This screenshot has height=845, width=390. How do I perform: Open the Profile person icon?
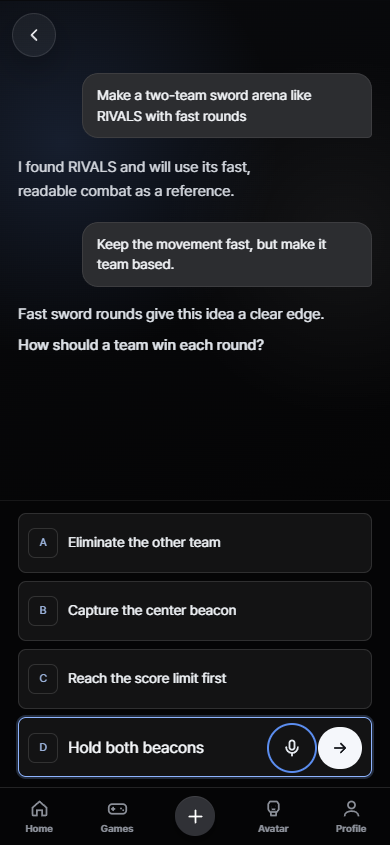[x=351, y=808]
